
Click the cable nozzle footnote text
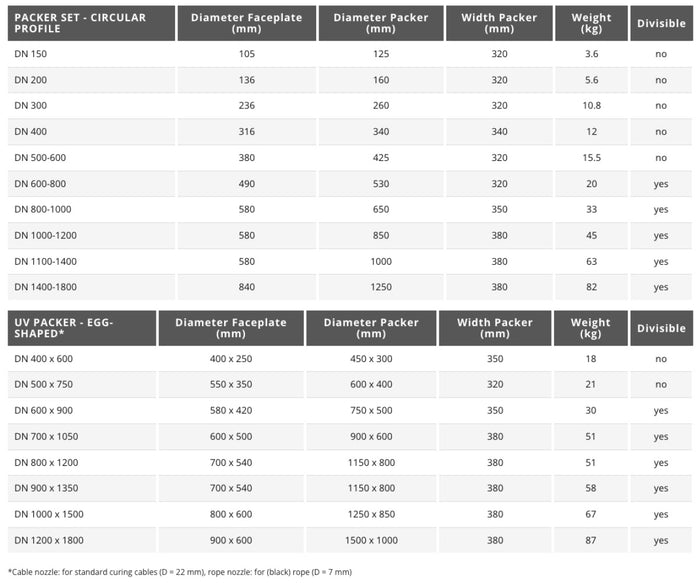tap(180, 572)
